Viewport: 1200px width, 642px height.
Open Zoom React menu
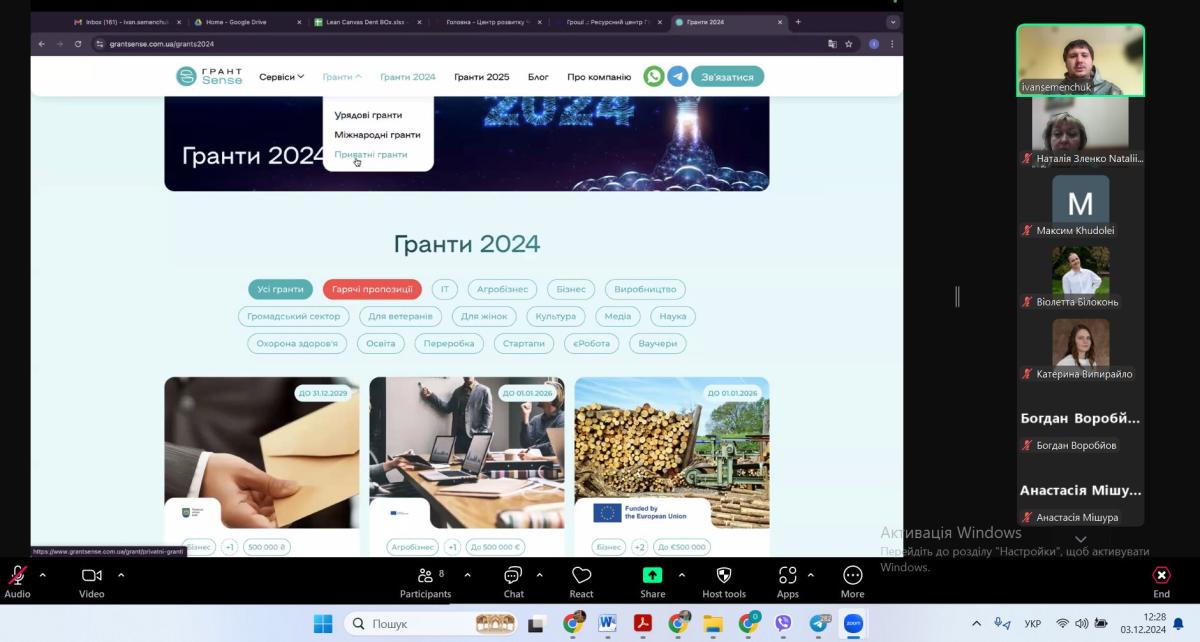(x=581, y=581)
